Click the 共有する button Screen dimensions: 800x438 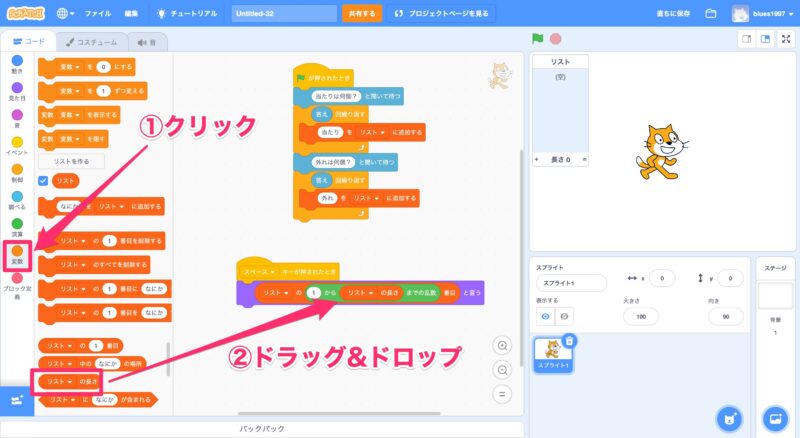(x=361, y=14)
